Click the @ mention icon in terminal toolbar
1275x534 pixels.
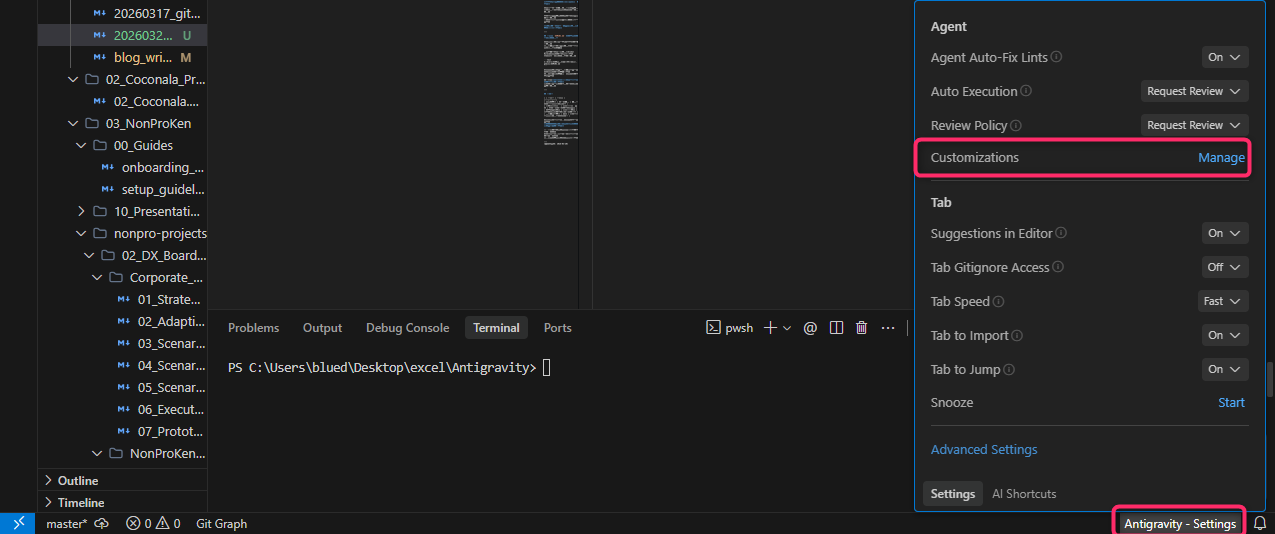(x=811, y=327)
